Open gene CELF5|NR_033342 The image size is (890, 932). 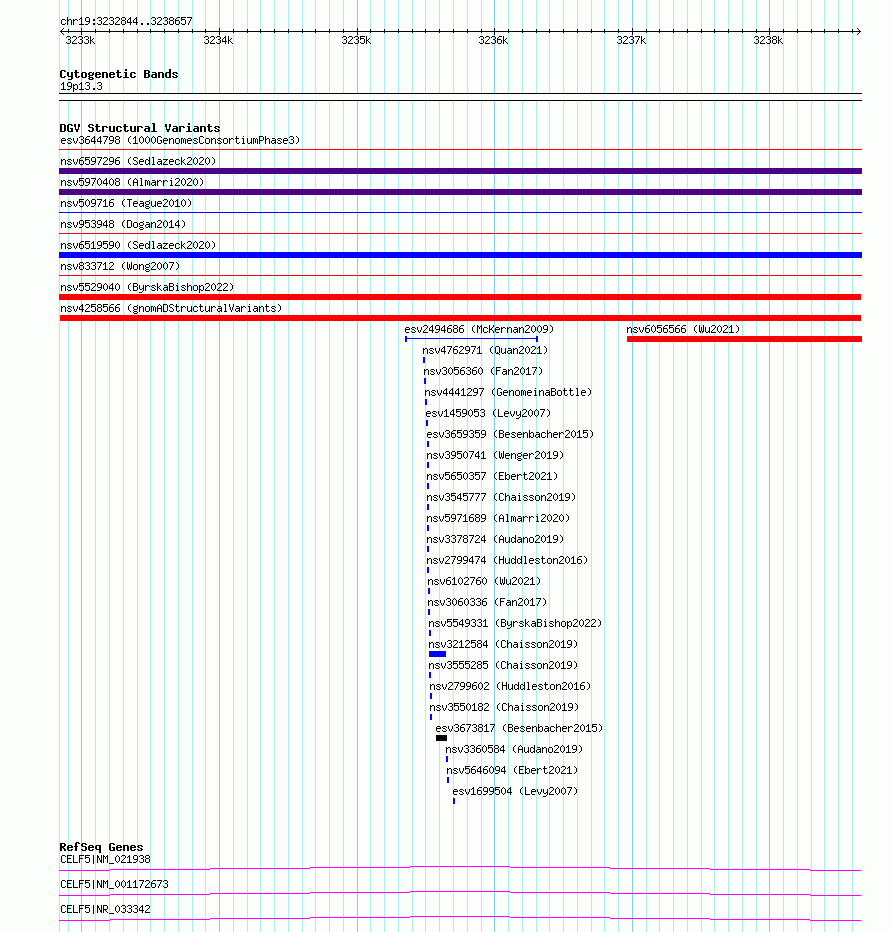tap(105, 909)
